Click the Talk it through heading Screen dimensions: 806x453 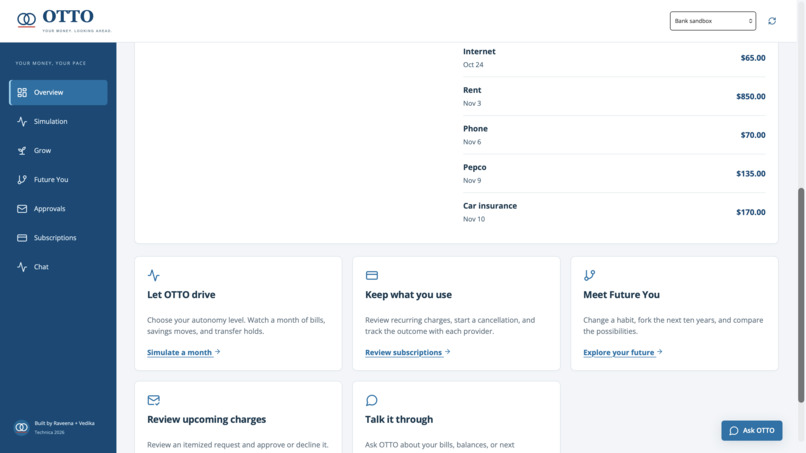[x=399, y=420]
